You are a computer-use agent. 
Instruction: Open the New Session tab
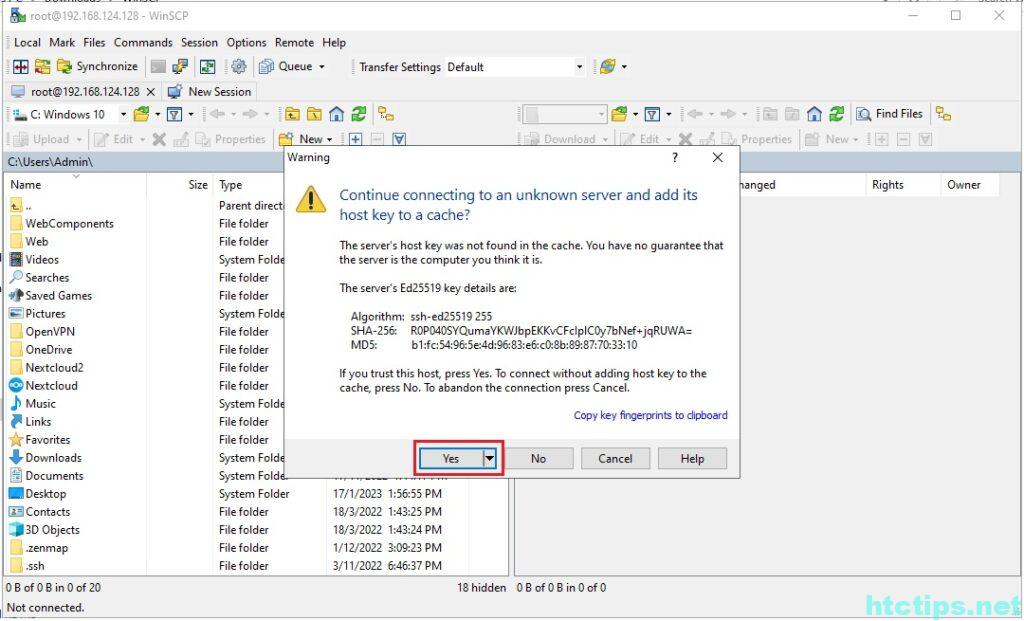[210, 92]
